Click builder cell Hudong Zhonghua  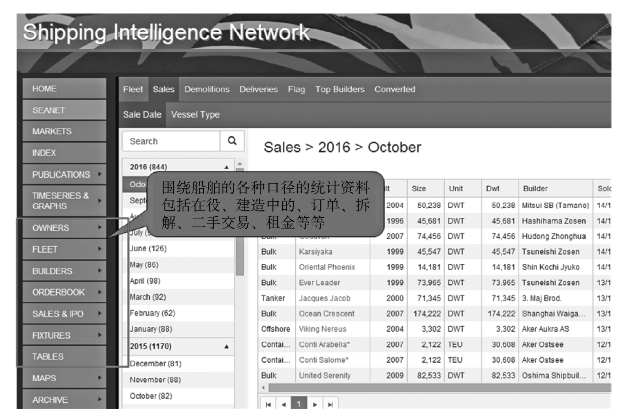click(554, 236)
